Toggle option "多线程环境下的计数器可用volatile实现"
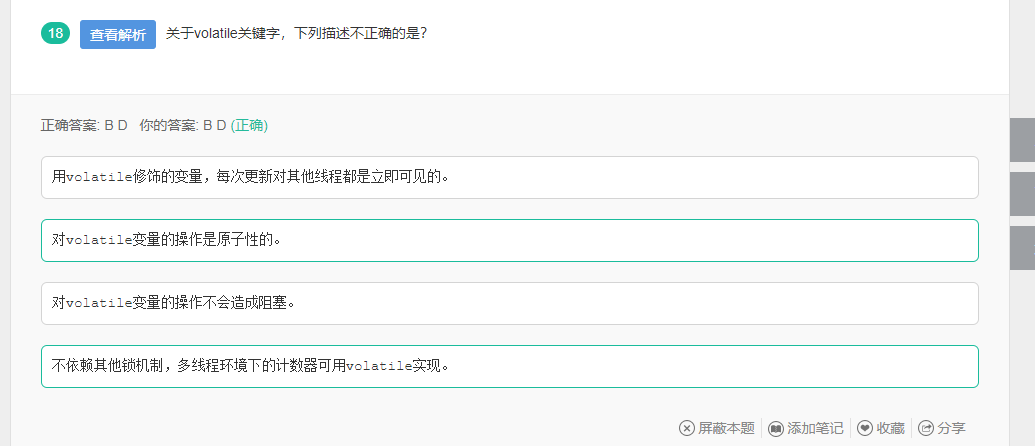 tap(509, 366)
